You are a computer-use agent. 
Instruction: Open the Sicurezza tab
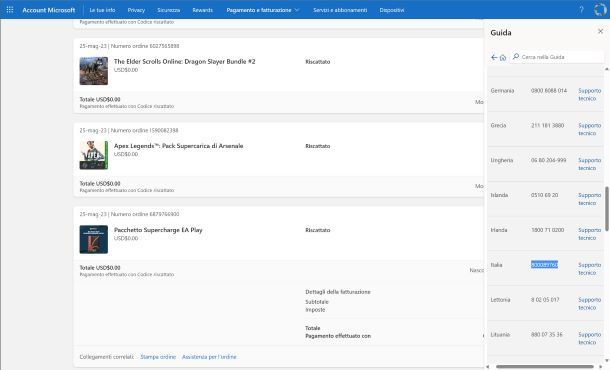168,10
